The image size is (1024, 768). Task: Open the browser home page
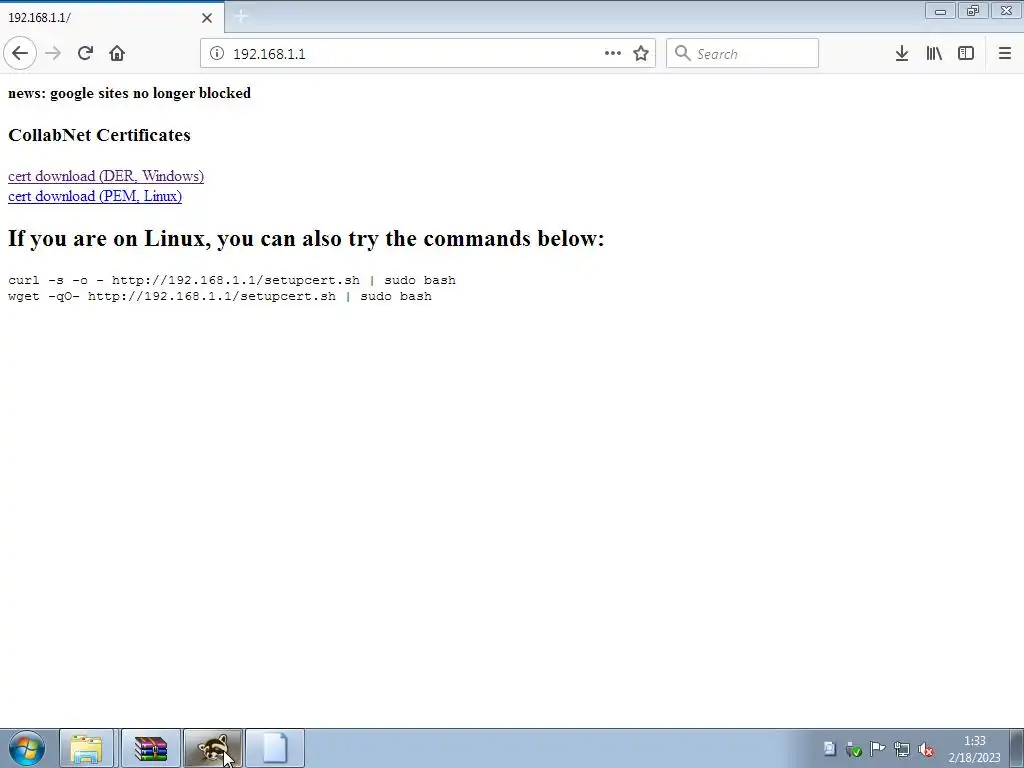click(x=117, y=53)
